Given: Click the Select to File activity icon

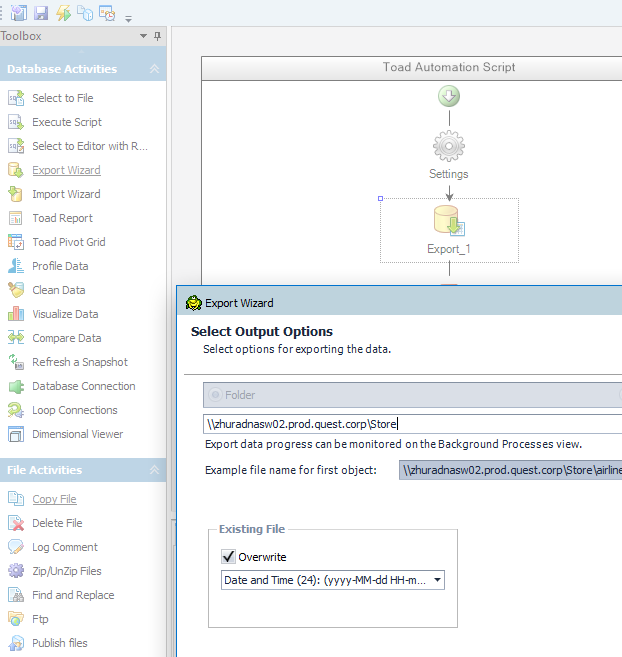Looking at the screenshot, I should click(x=16, y=98).
